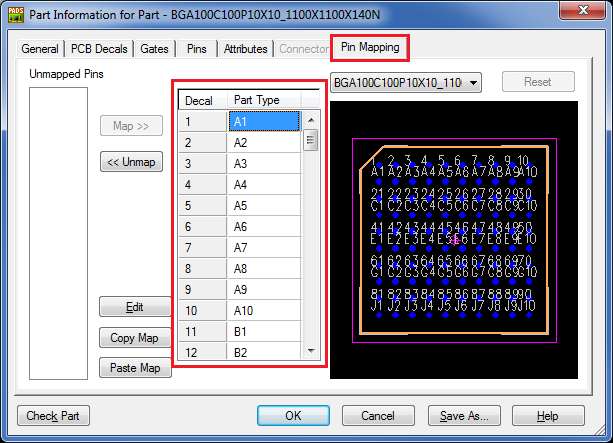Screen dimensions: 613x443
Task: Click the << Unmap button
Action: (131, 162)
